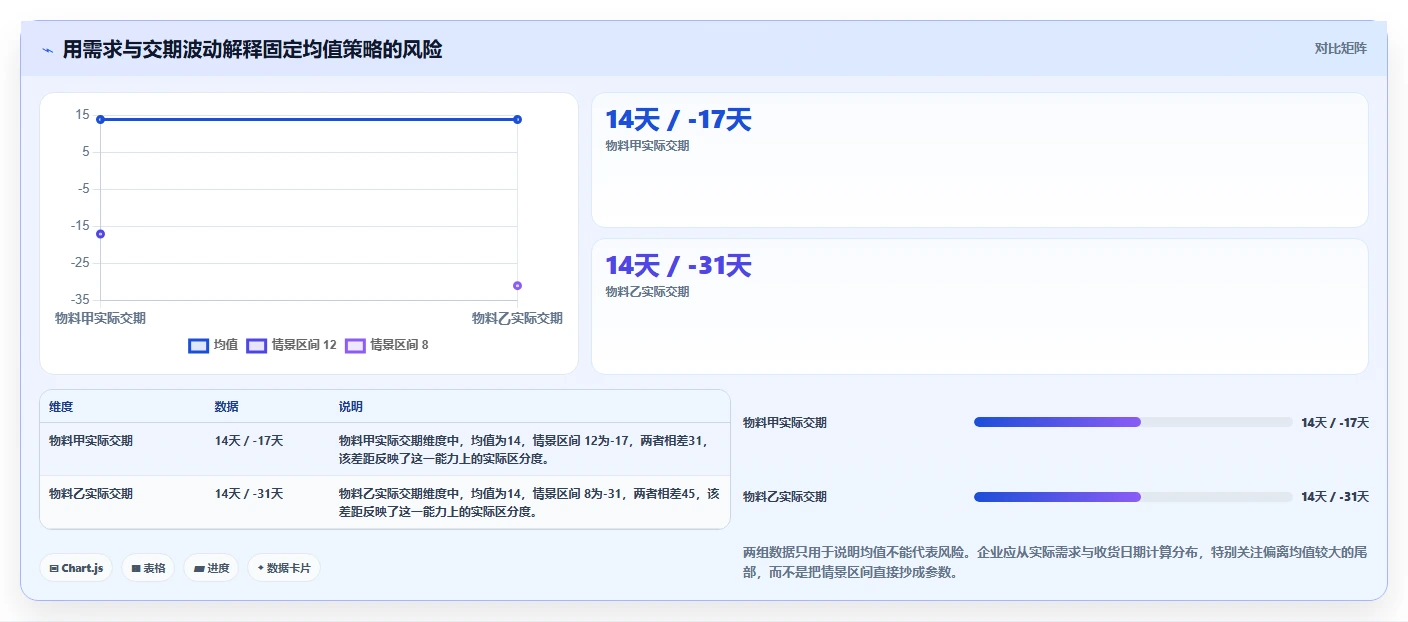
Task: Click the 物料乙实际交期 chart axis label
Action: click(517, 318)
